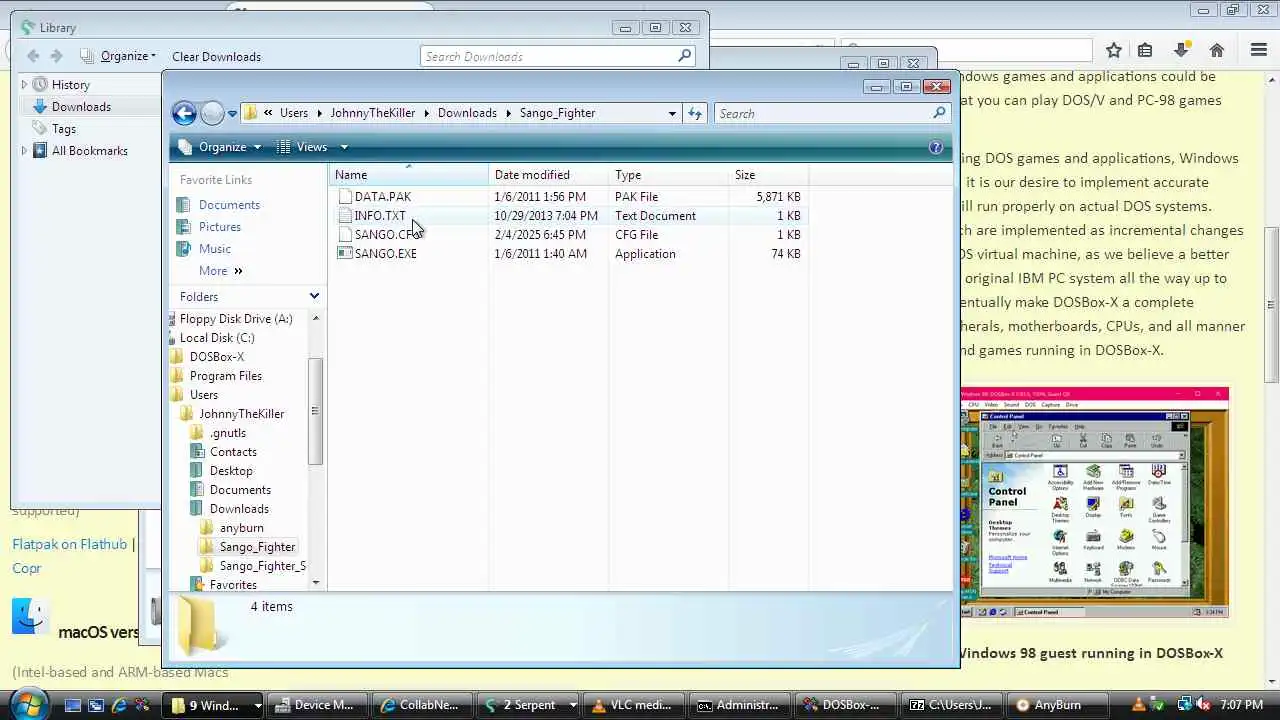Open the Views dropdown arrow
The height and width of the screenshot is (720, 1280).
pos(344,147)
